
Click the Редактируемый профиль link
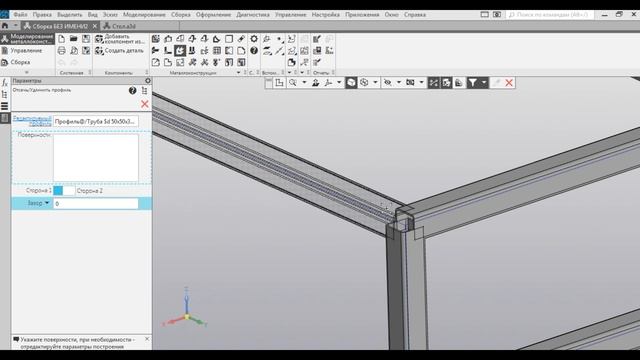32,121
